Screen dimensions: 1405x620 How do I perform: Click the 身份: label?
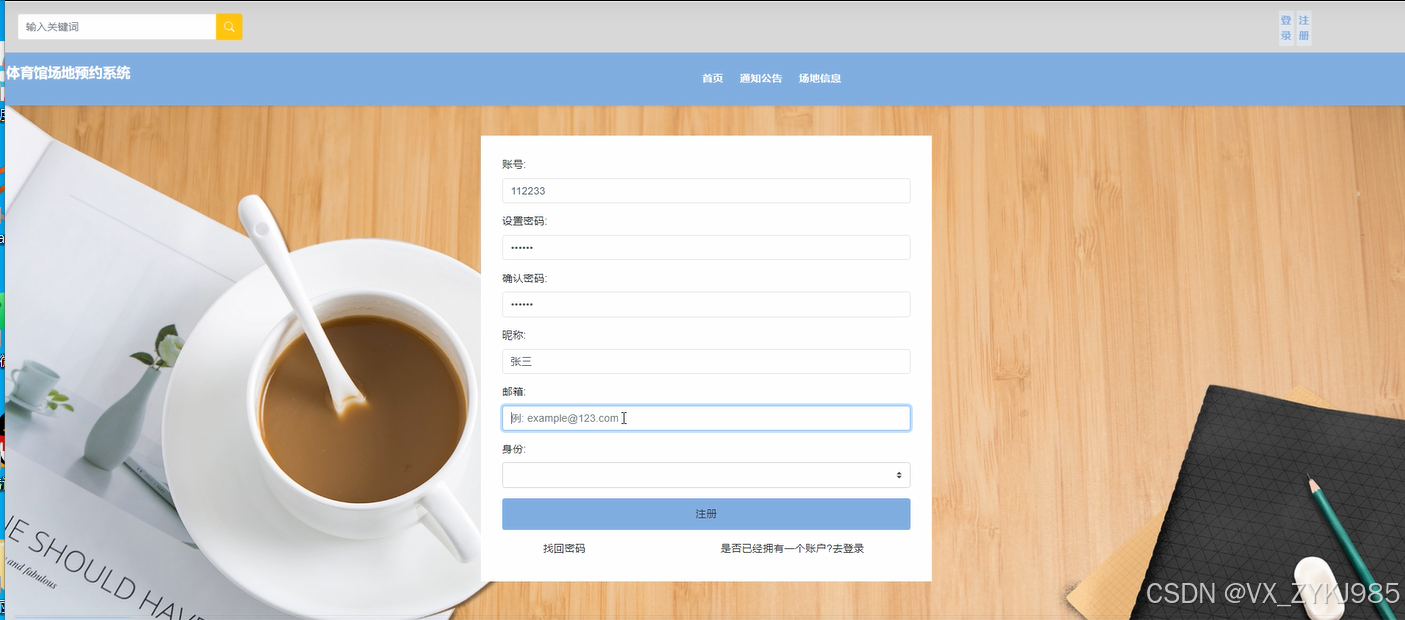514,449
